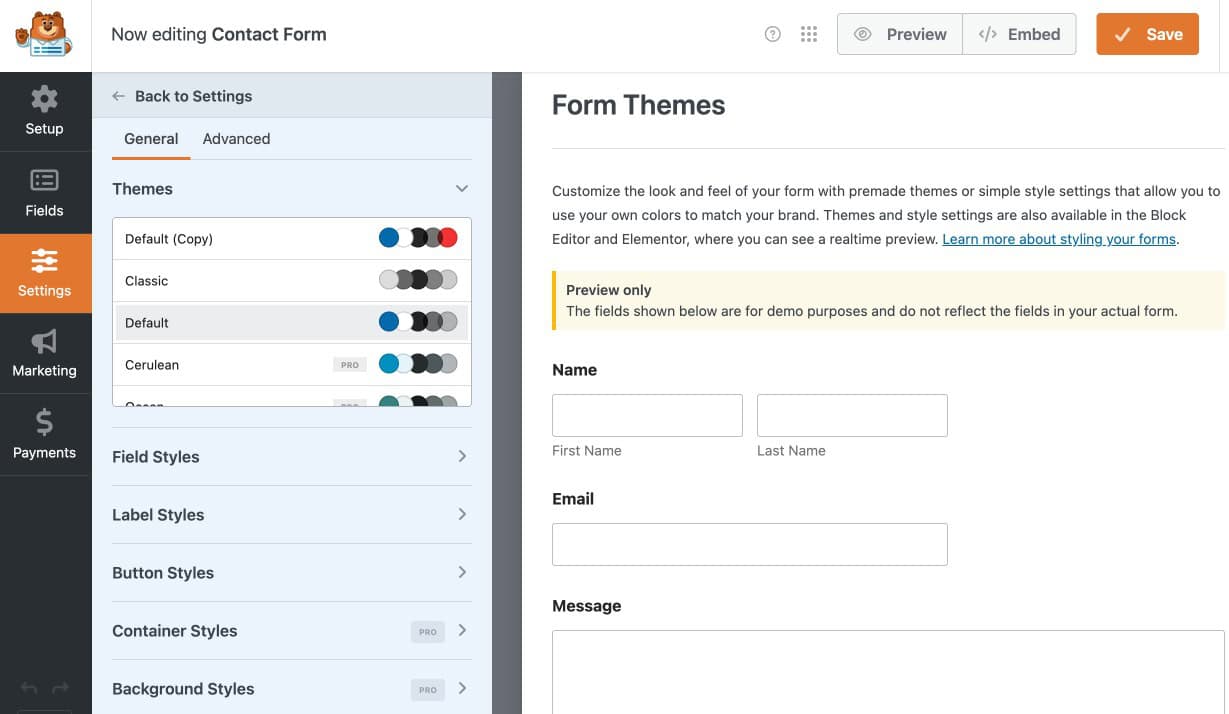
Task: Click the undo arrow icon
Action: click(29, 689)
